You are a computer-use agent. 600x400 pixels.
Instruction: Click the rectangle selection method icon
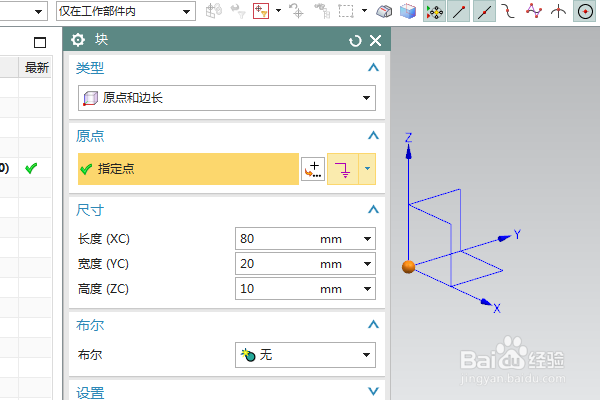coord(346,11)
